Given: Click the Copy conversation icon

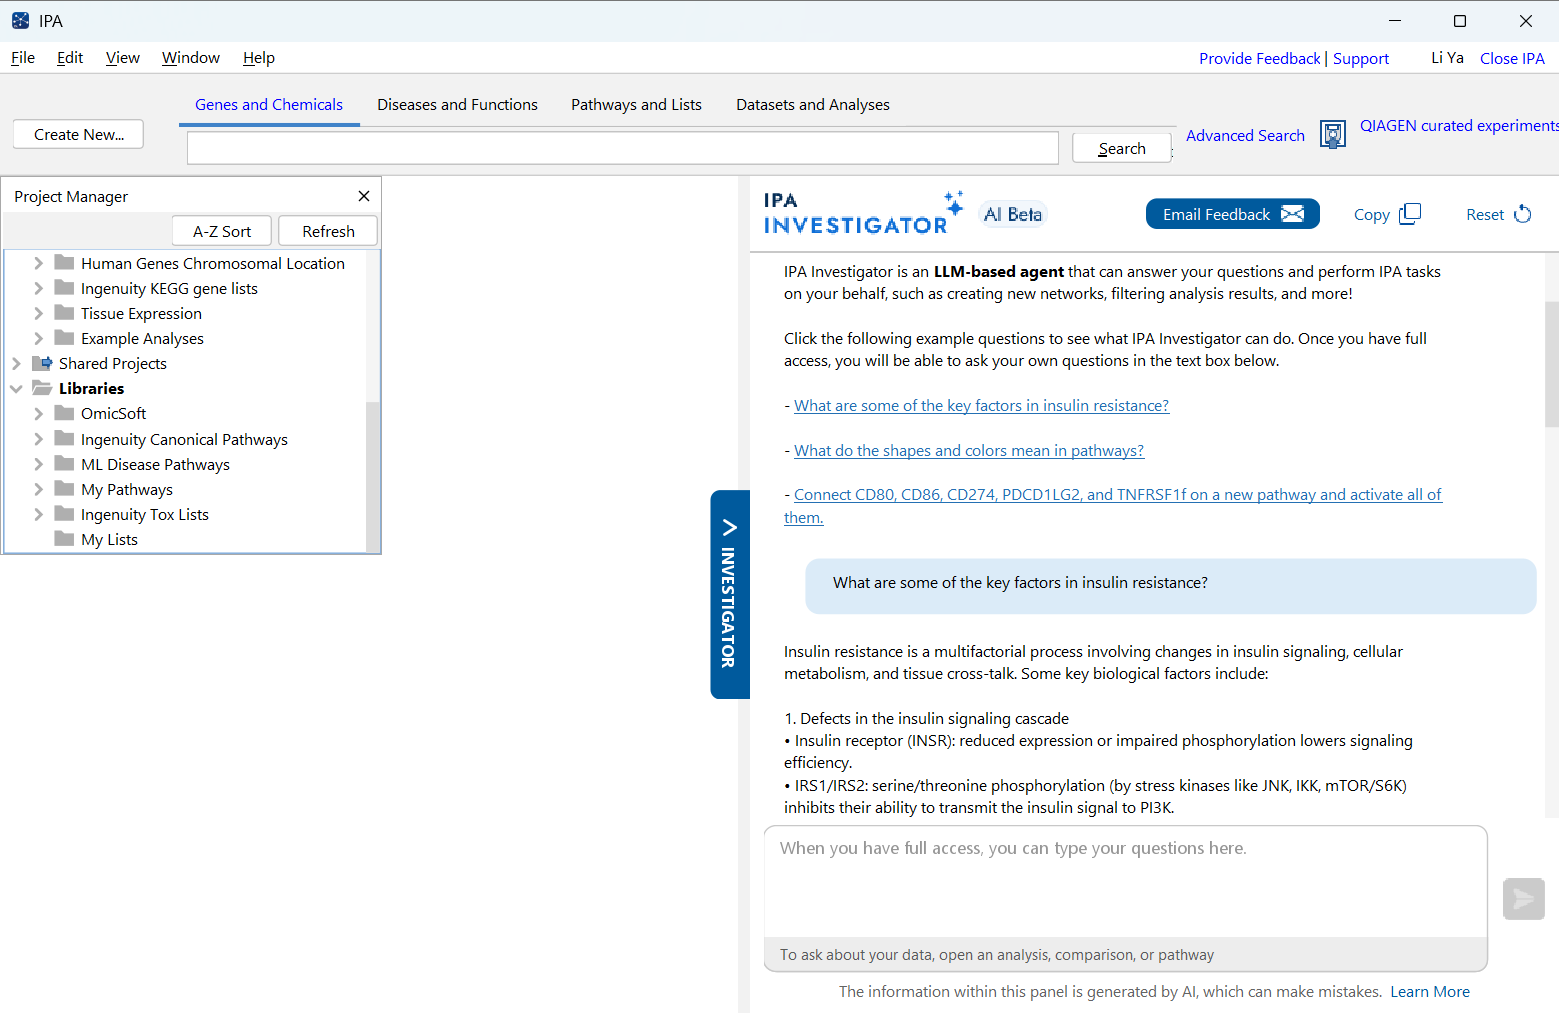Looking at the screenshot, I should pyautogui.click(x=1410, y=214).
